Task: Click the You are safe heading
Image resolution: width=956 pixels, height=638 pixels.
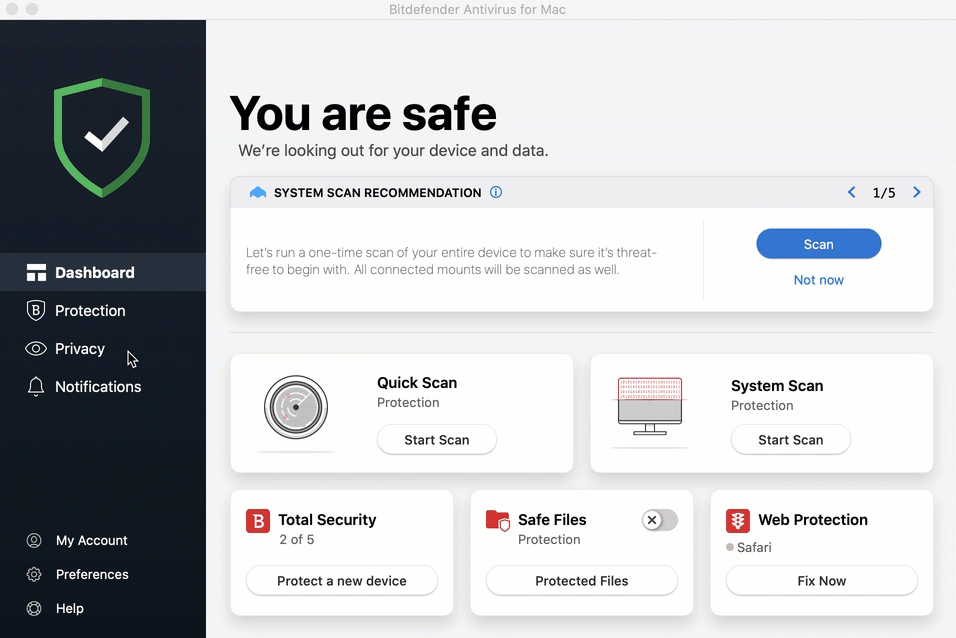Action: click(363, 114)
